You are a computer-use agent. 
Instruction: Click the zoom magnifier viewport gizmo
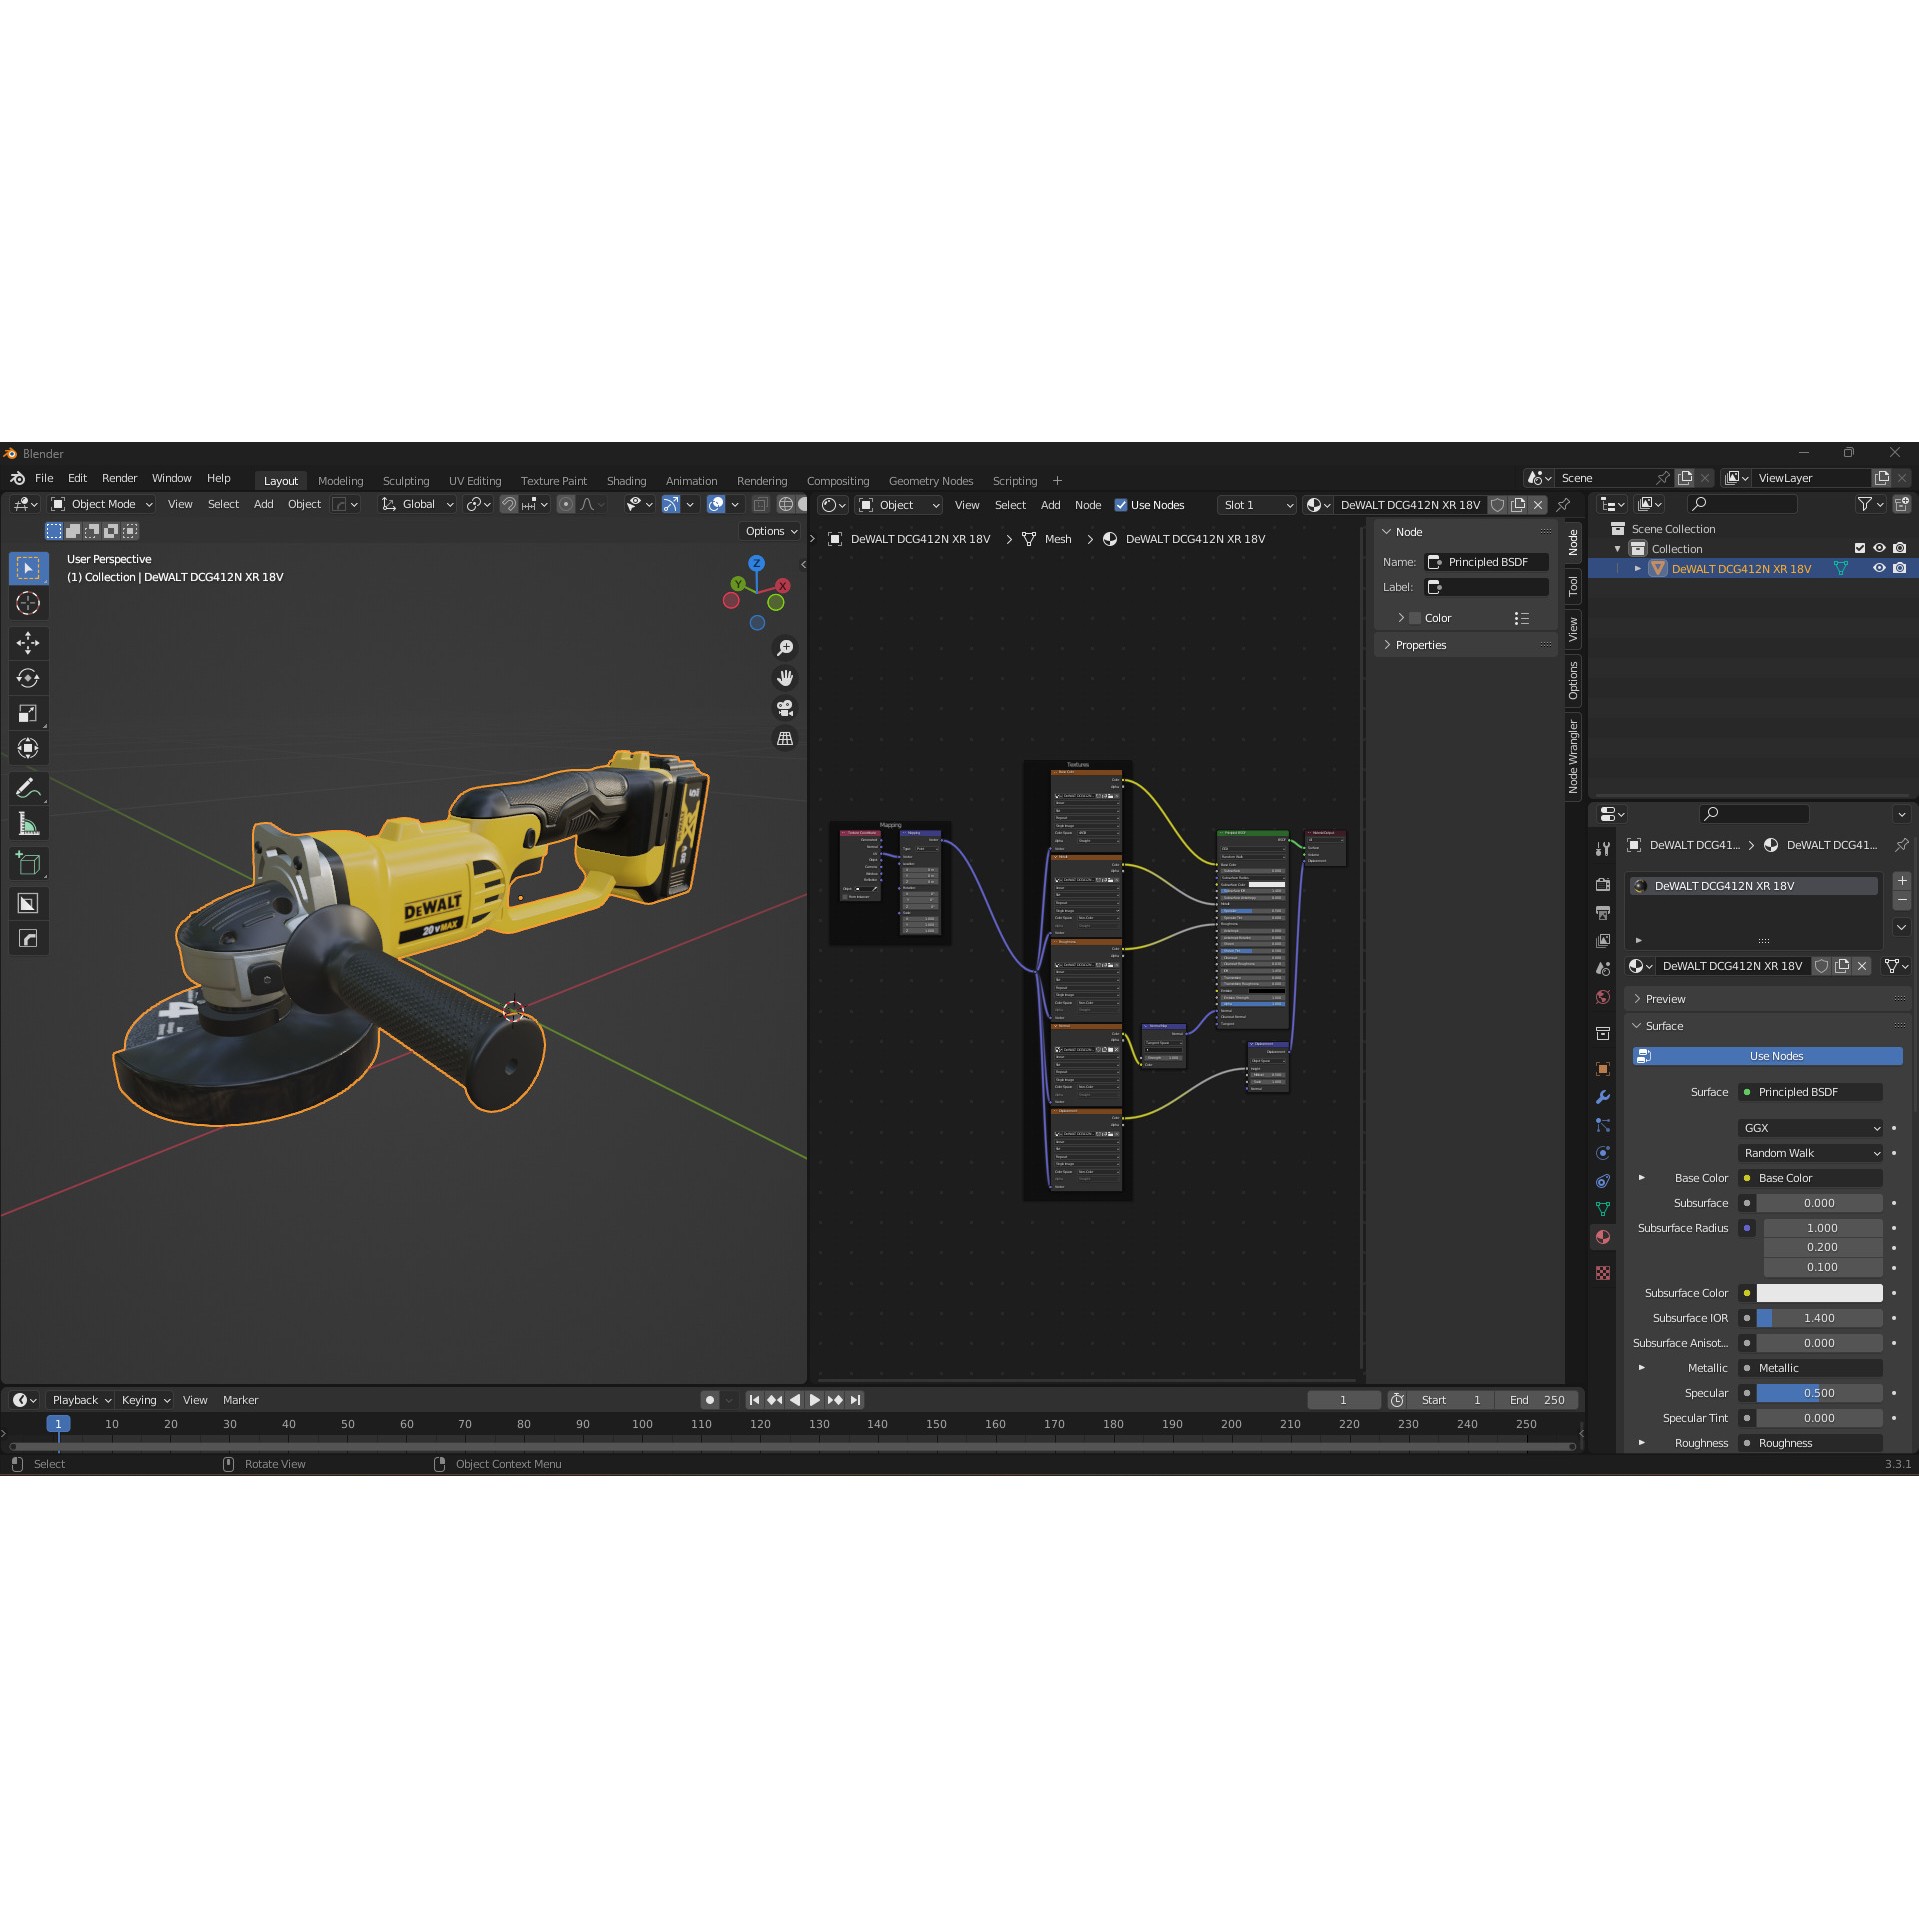[785, 648]
